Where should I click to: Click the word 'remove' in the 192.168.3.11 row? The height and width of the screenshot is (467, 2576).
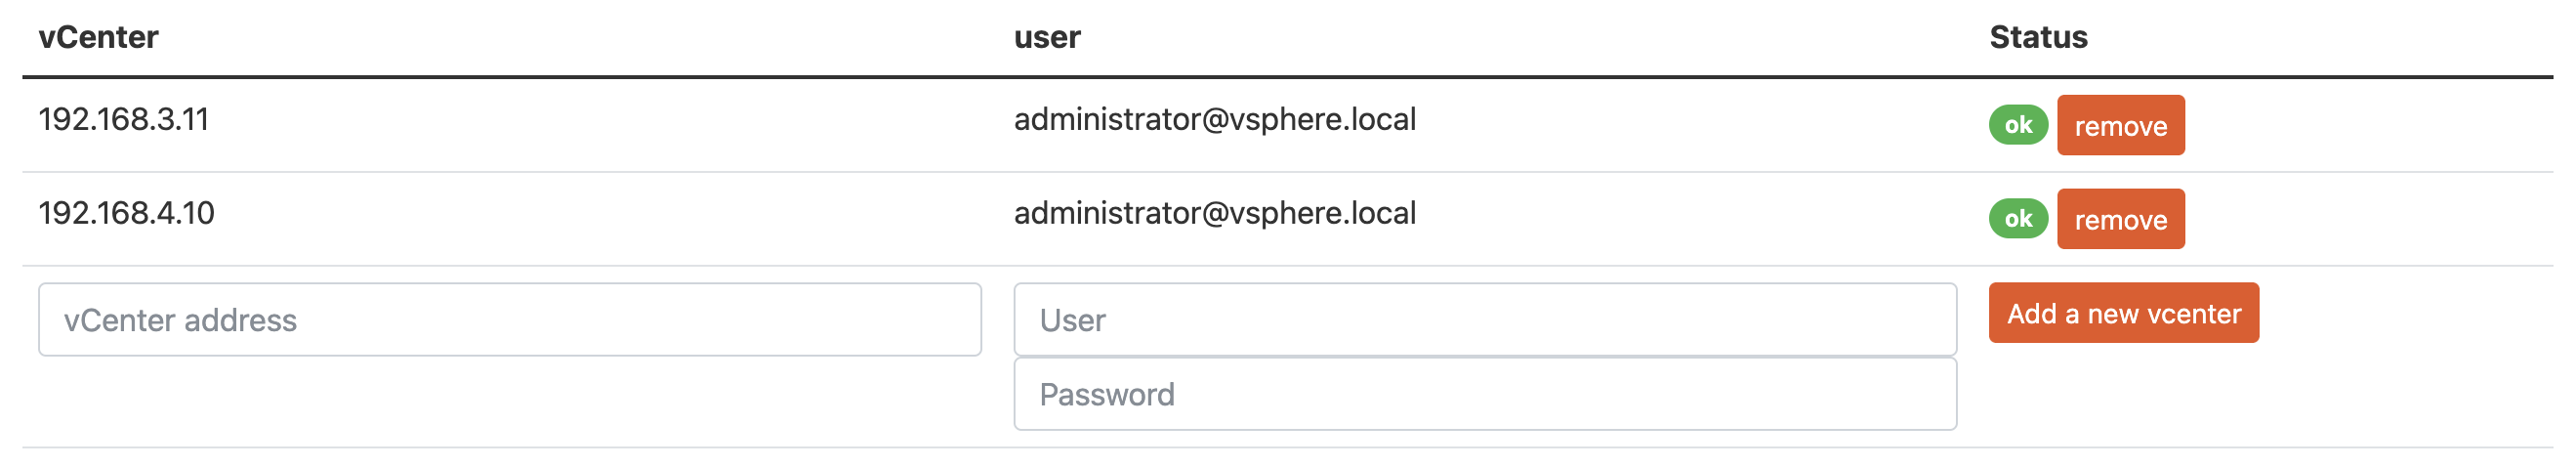pyautogui.click(x=2121, y=126)
